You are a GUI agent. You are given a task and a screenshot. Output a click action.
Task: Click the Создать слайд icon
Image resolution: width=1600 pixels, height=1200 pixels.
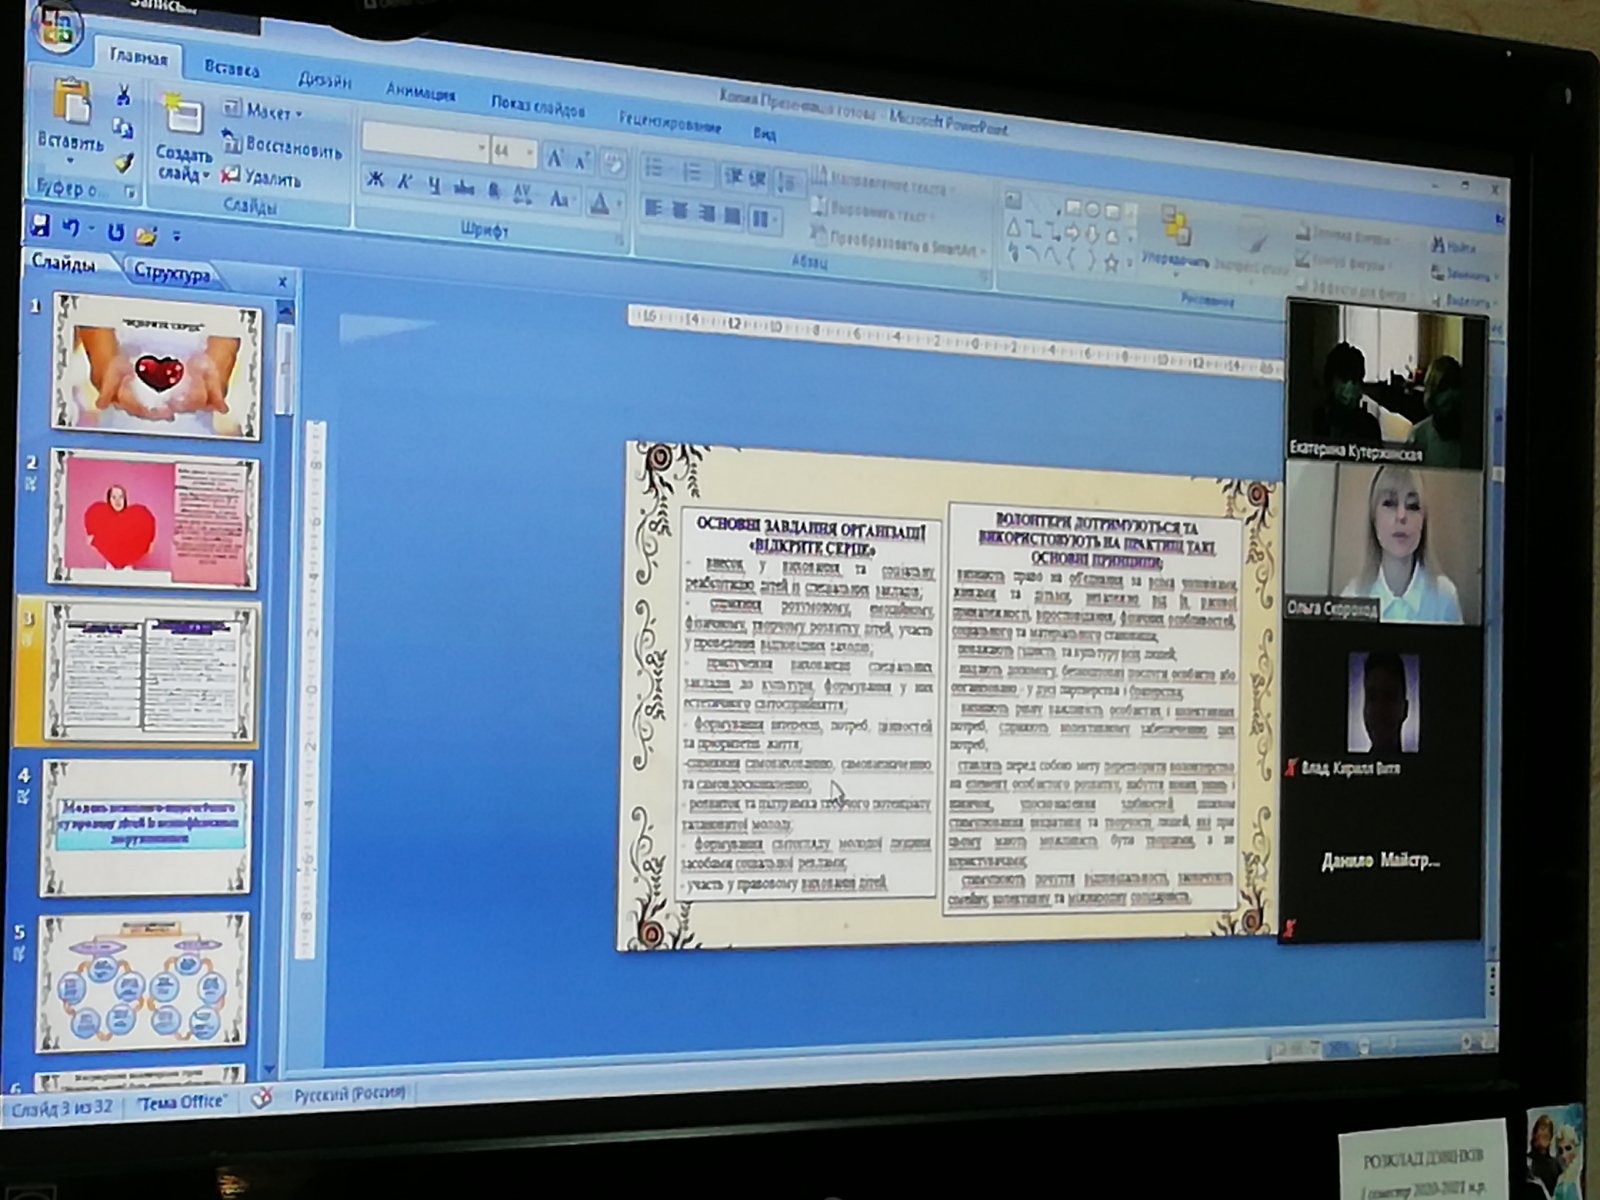point(182,116)
